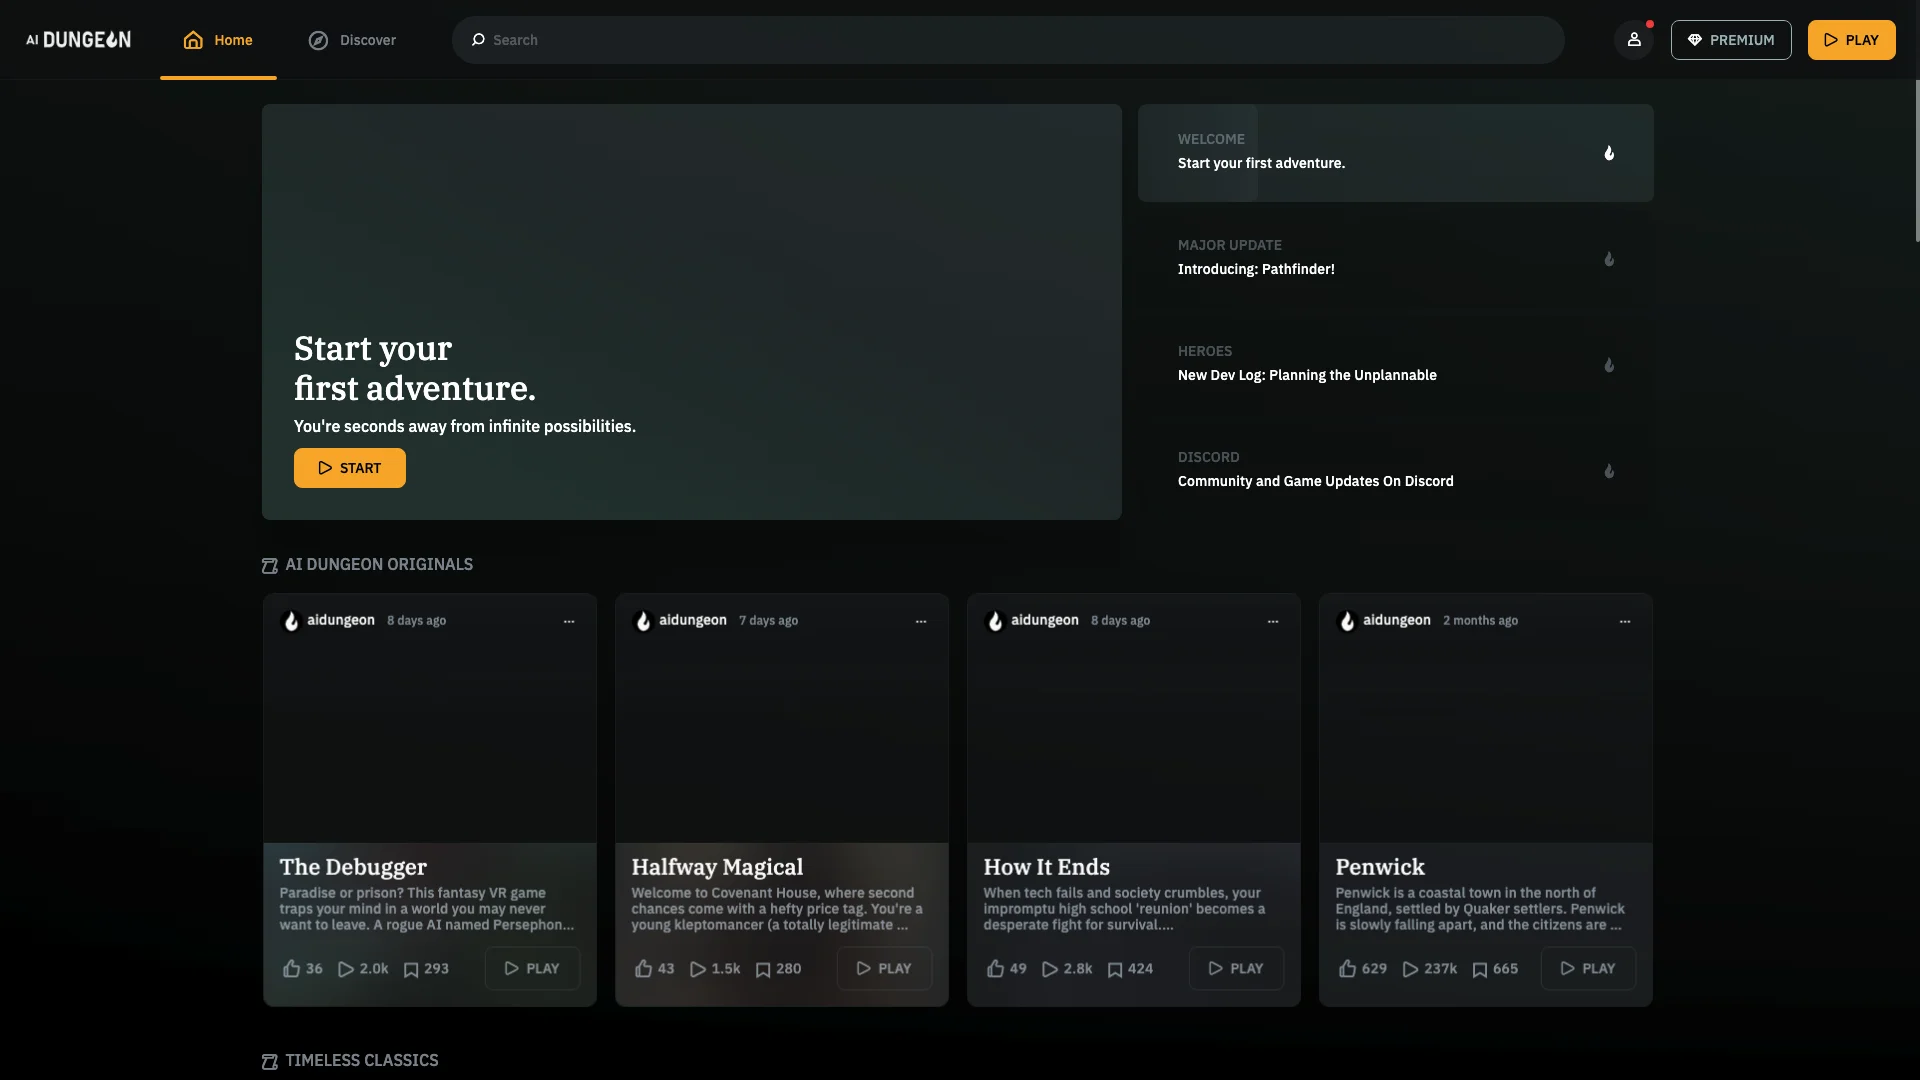This screenshot has width=1920, height=1080.
Task: Click the Timeless Classics section icon
Action: 269,1062
